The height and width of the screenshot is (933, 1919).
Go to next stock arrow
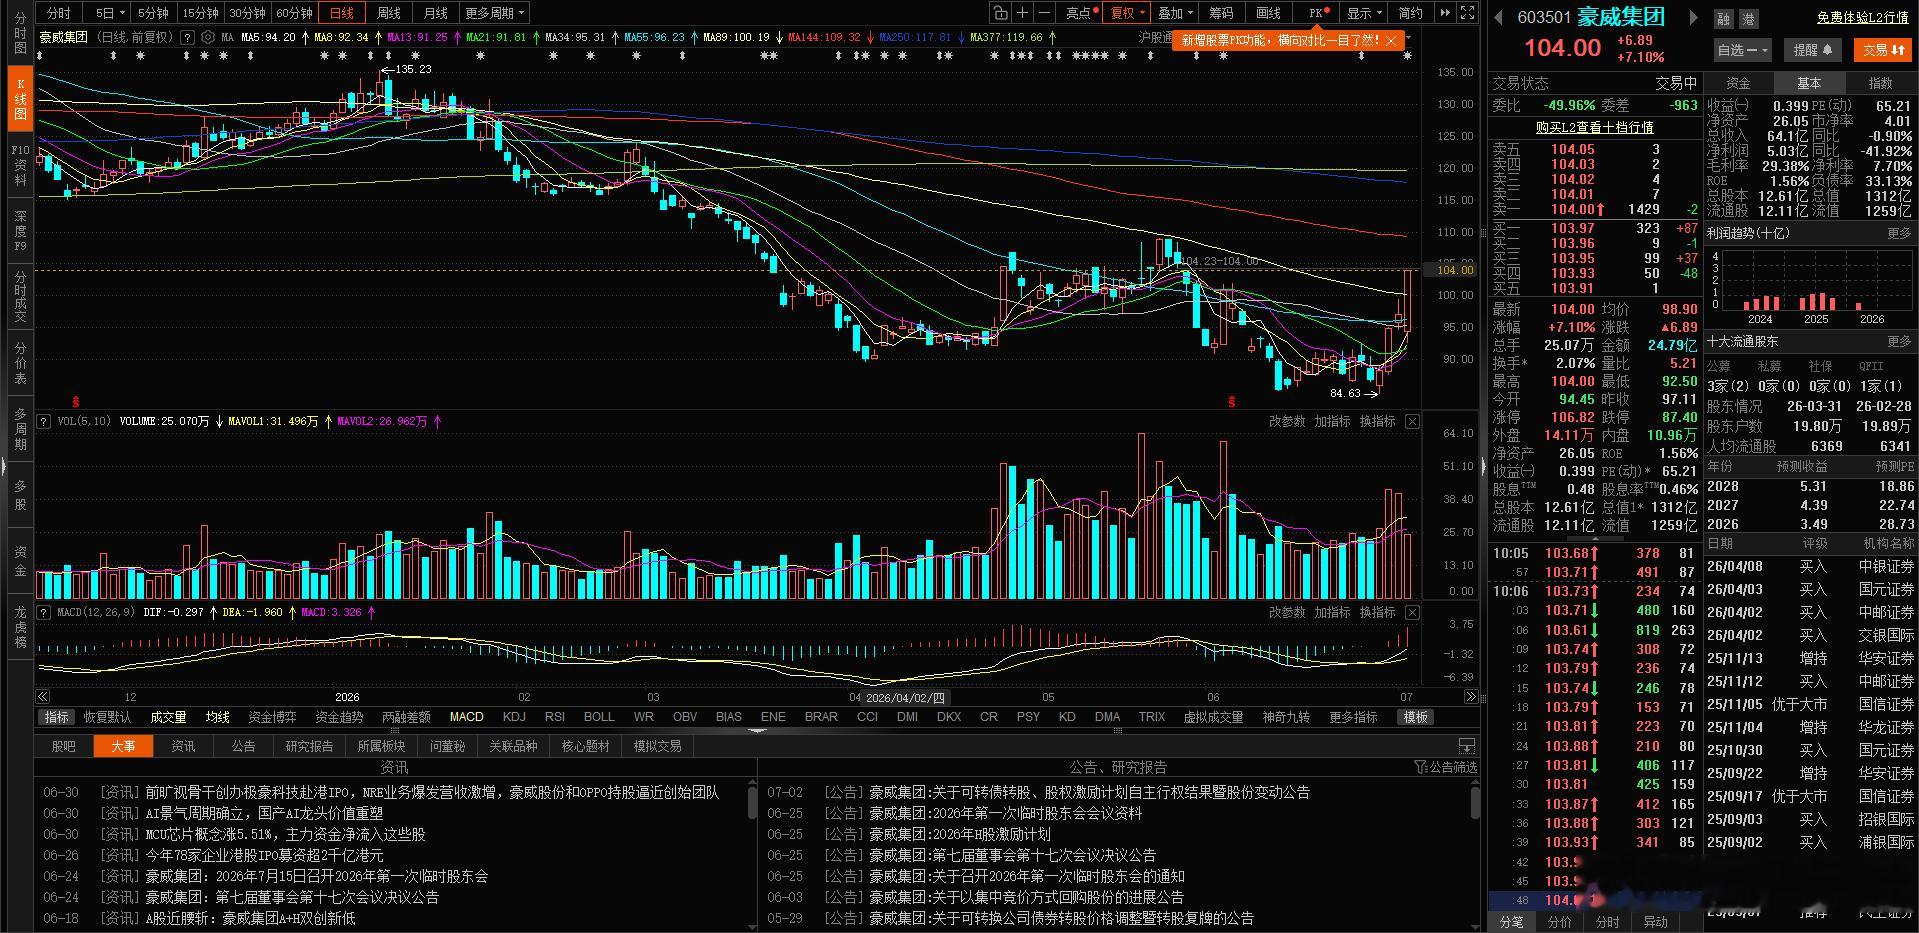point(1693,17)
